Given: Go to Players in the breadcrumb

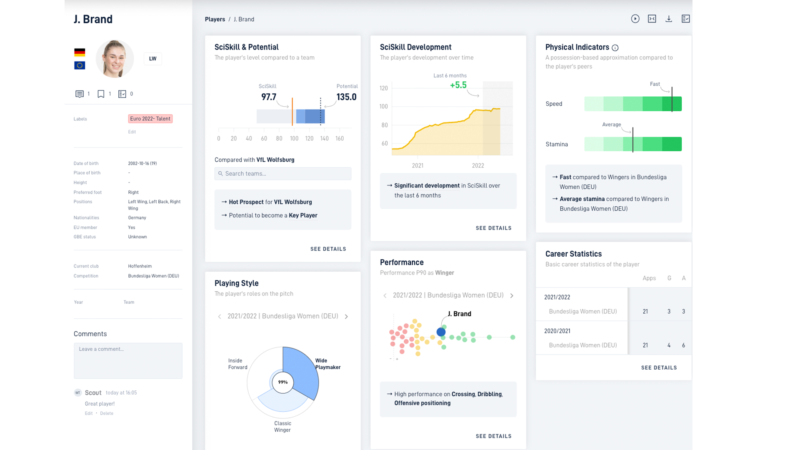Looking at the screenshot, I should [x=215, y=19].
